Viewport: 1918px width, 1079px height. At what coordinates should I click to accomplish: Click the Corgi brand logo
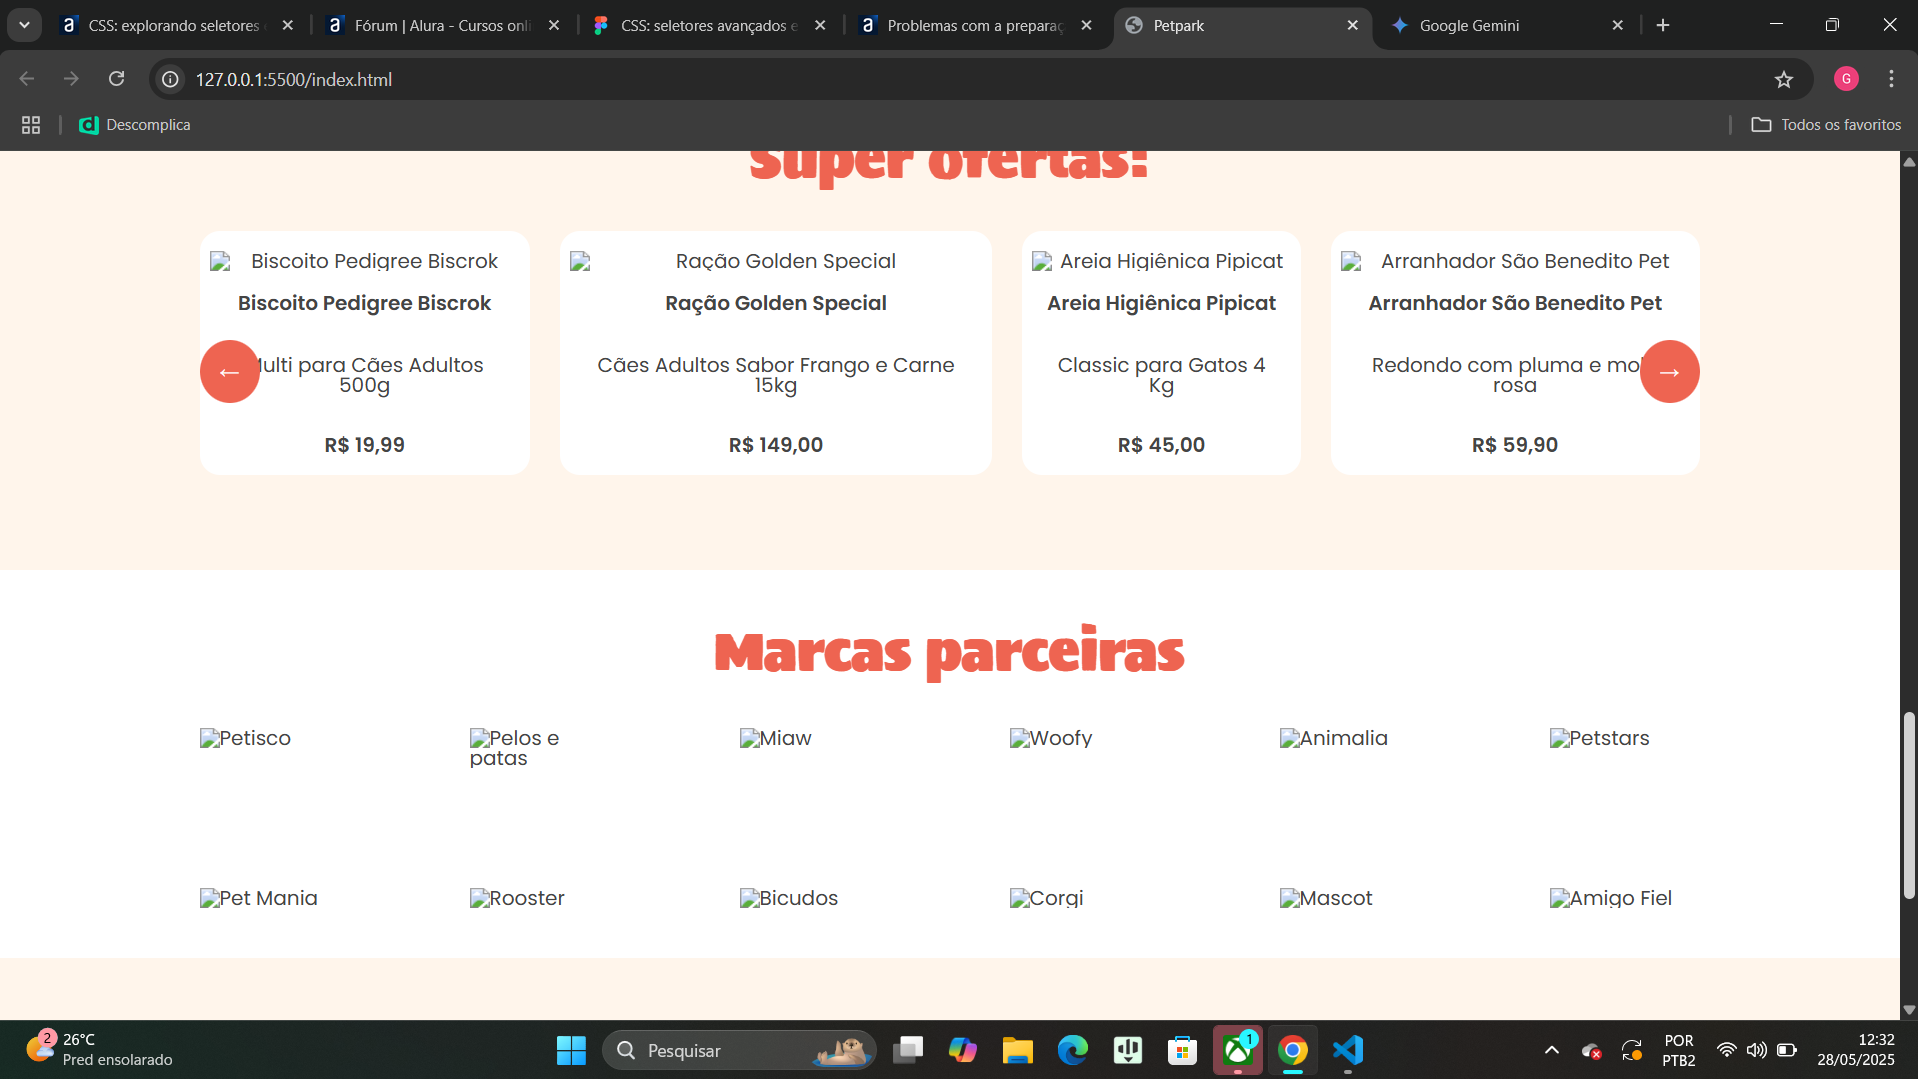coord(1047,898)
